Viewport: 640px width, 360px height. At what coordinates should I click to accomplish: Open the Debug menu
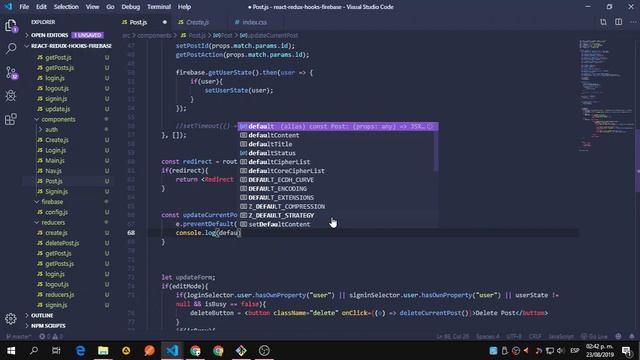click(x=131, y=7)
